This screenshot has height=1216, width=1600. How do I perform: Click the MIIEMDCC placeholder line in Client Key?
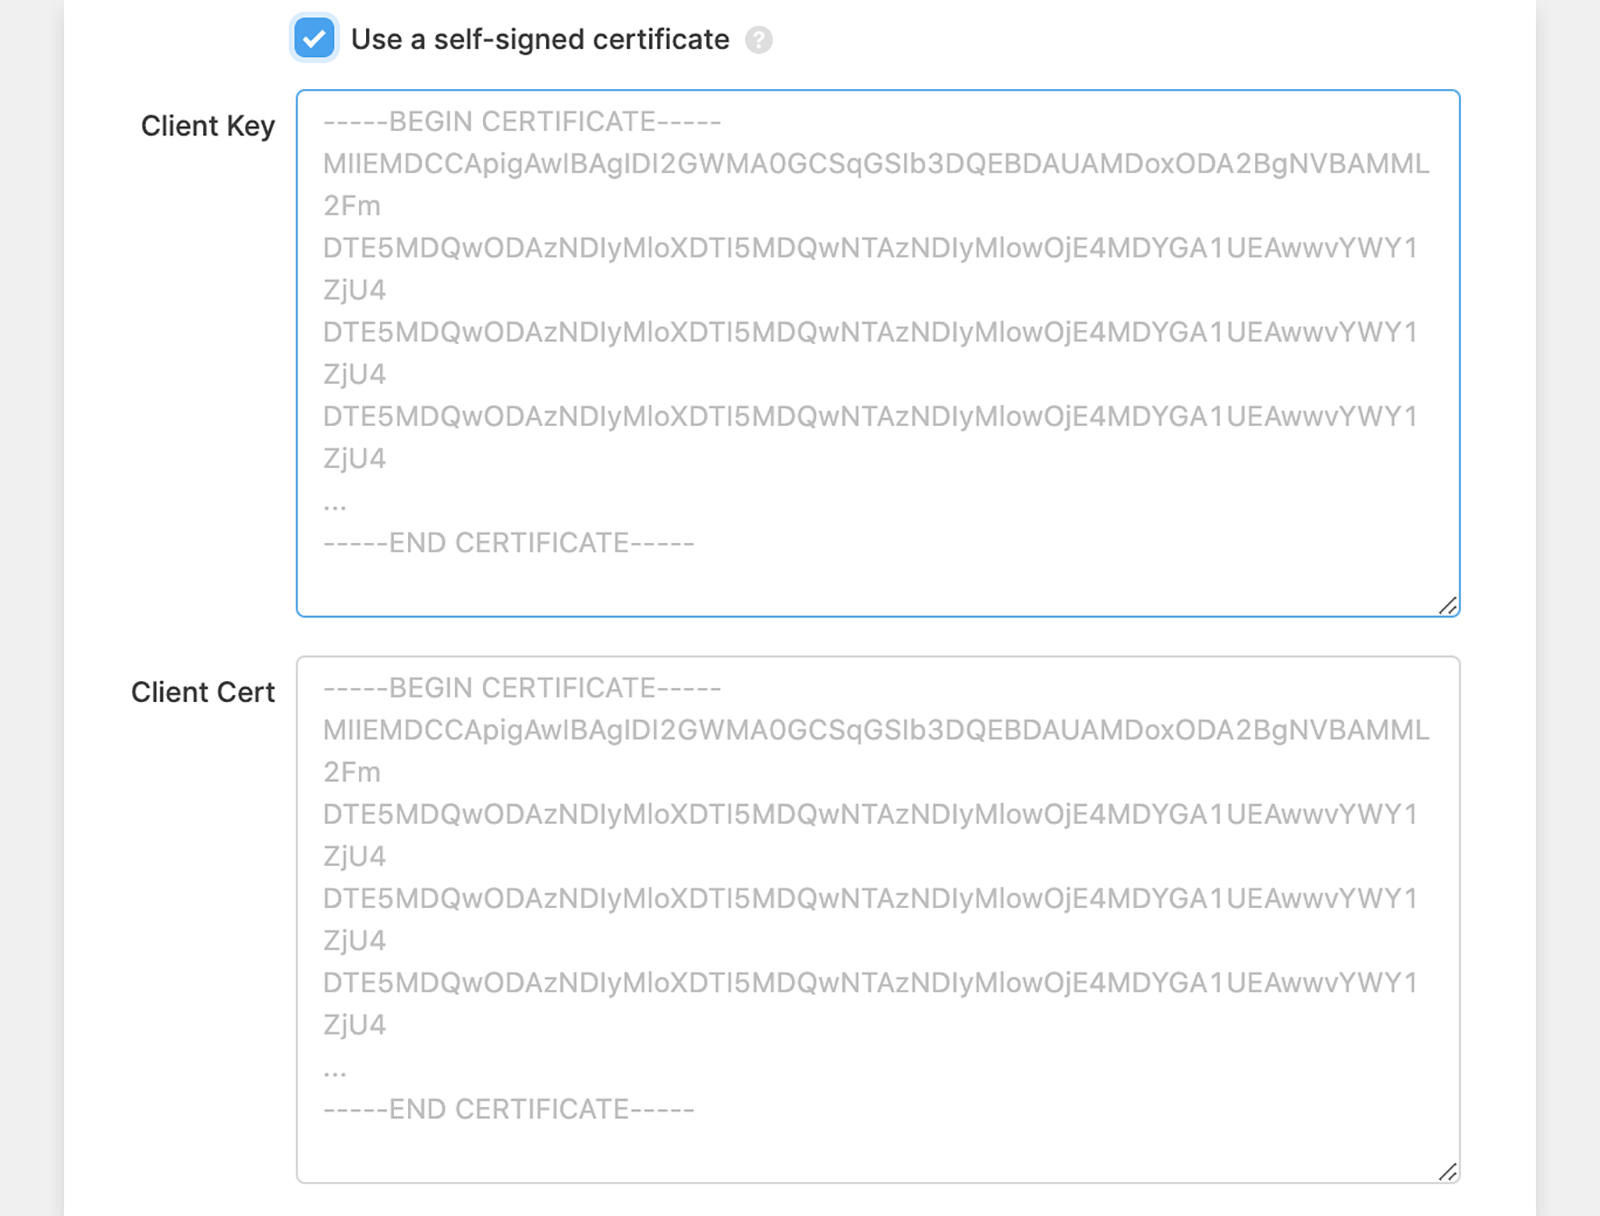click(x=876, y=164)
